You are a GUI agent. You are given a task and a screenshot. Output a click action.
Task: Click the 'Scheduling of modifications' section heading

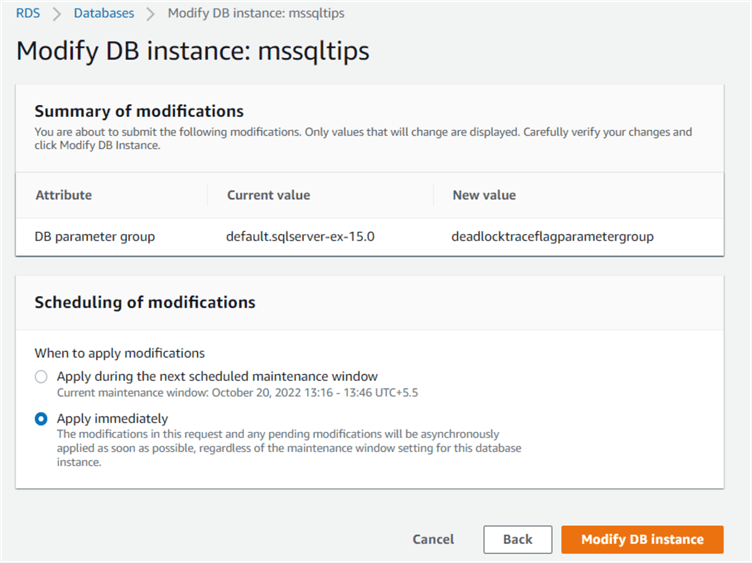pos(145,302)
